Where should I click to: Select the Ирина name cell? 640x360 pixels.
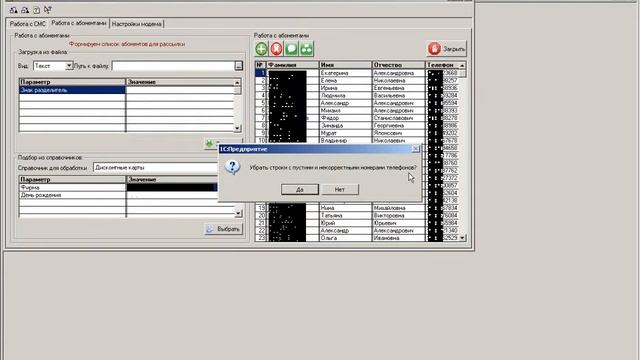(345, 88)
